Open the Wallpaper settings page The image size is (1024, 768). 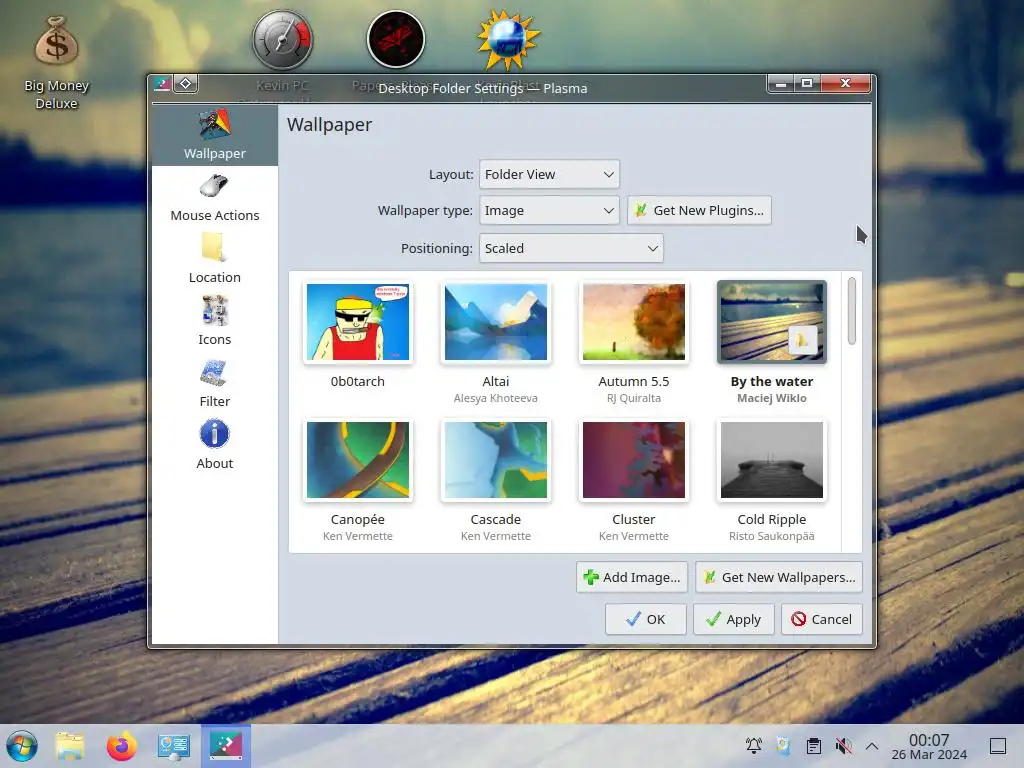pos(214,135)
